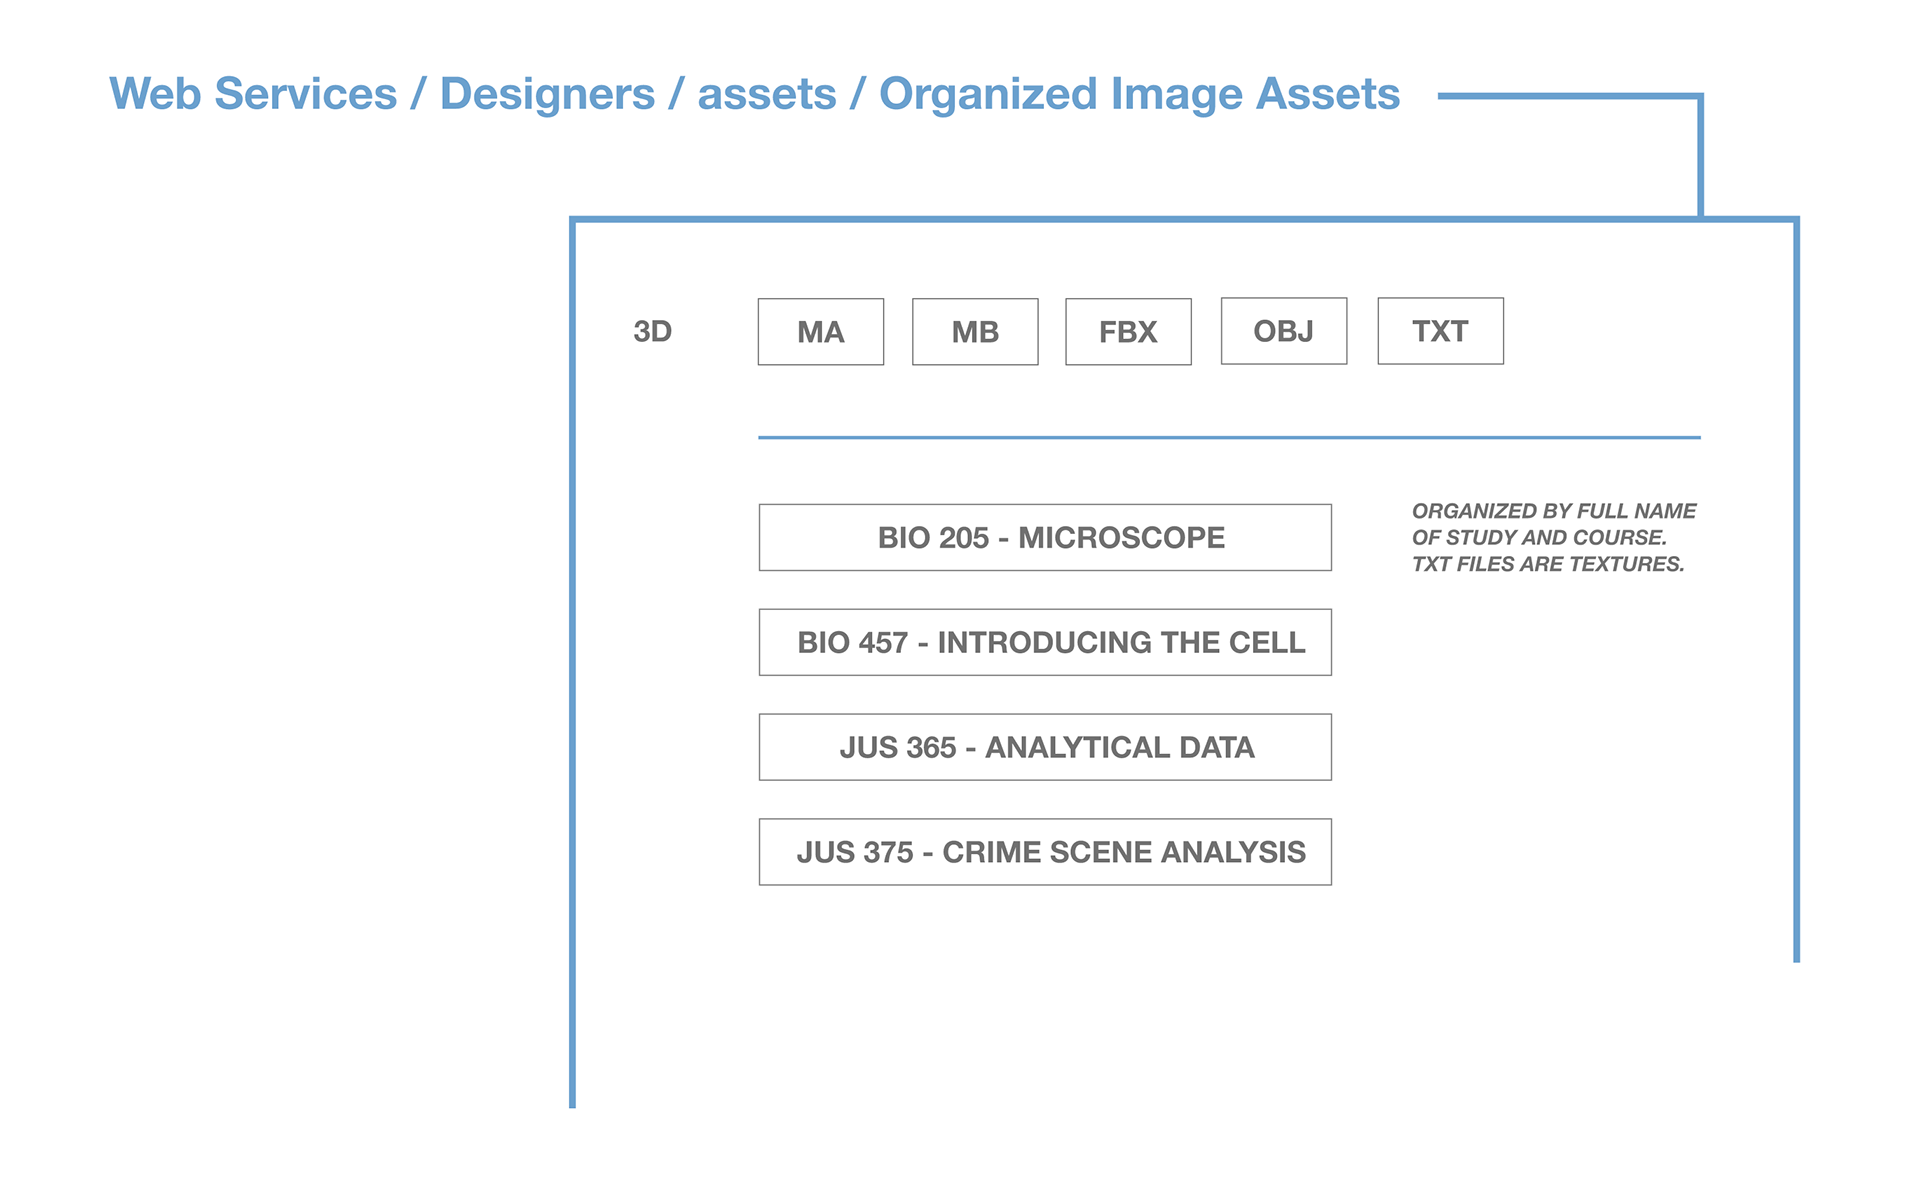The image size is (1920, 1191).
Task: Click the TXT textures file box
Action: coord(1440,331)
